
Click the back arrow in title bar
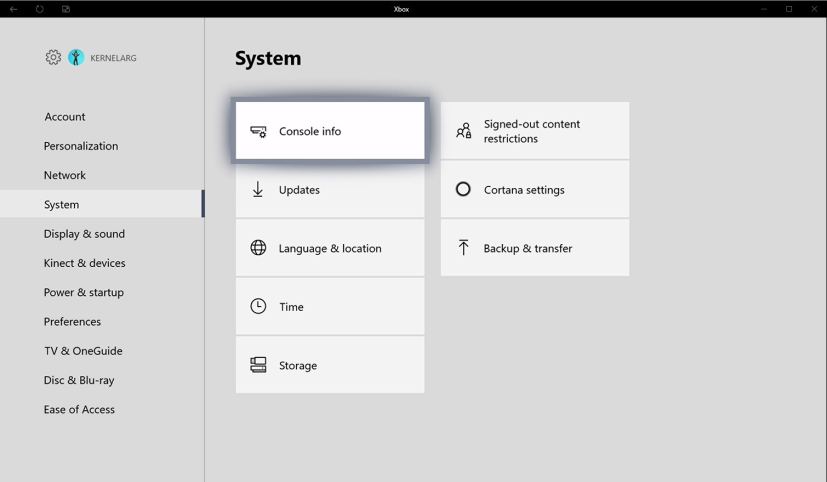tap(14, 9)
